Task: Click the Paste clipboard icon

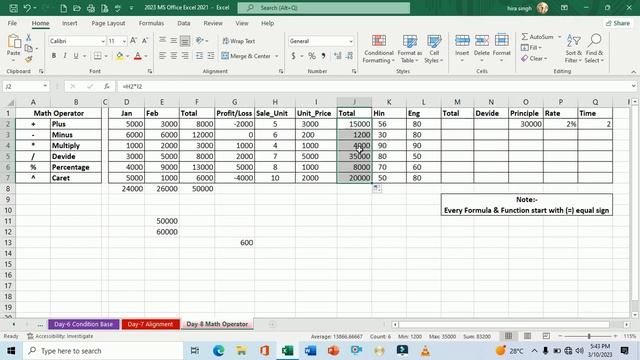Action: click(13, 42)
